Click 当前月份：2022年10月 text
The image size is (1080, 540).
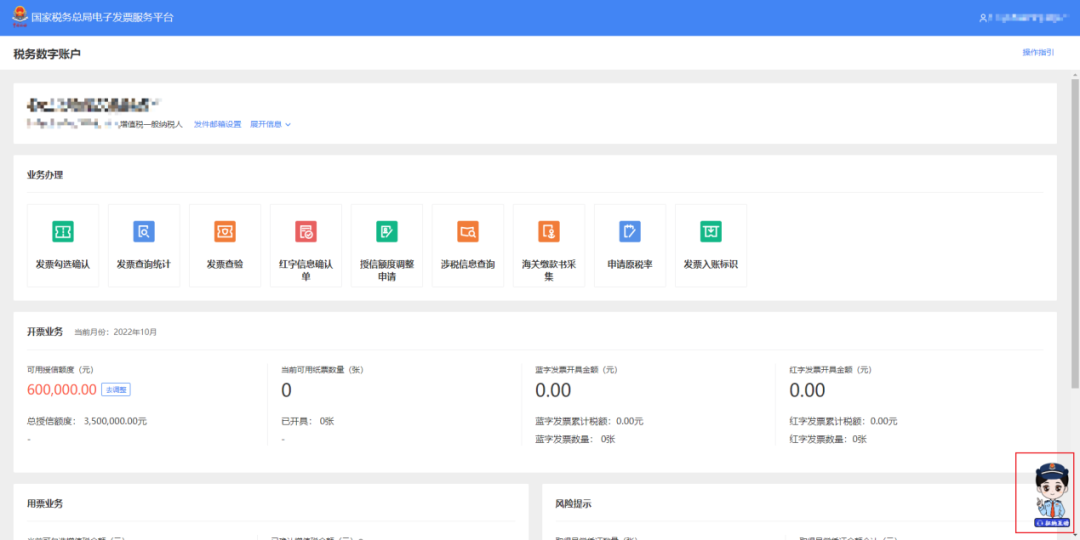point(116,332)
